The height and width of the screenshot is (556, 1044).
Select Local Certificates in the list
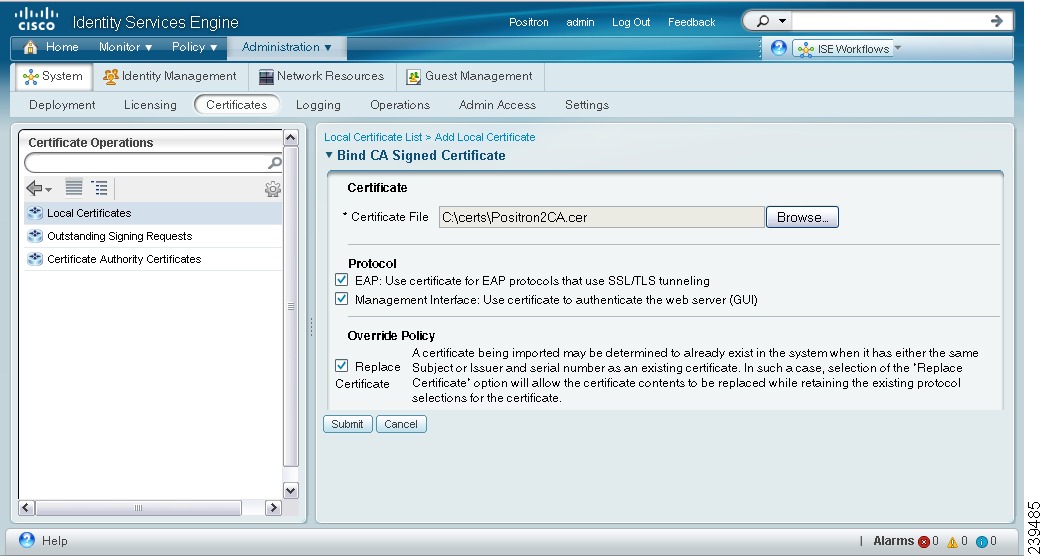(153, 213)
